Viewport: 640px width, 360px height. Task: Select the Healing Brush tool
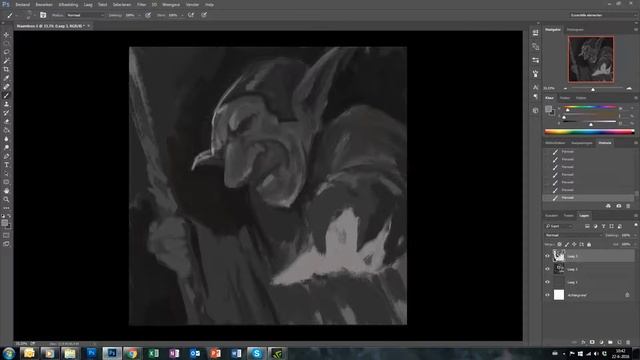[x=6, y=87]
